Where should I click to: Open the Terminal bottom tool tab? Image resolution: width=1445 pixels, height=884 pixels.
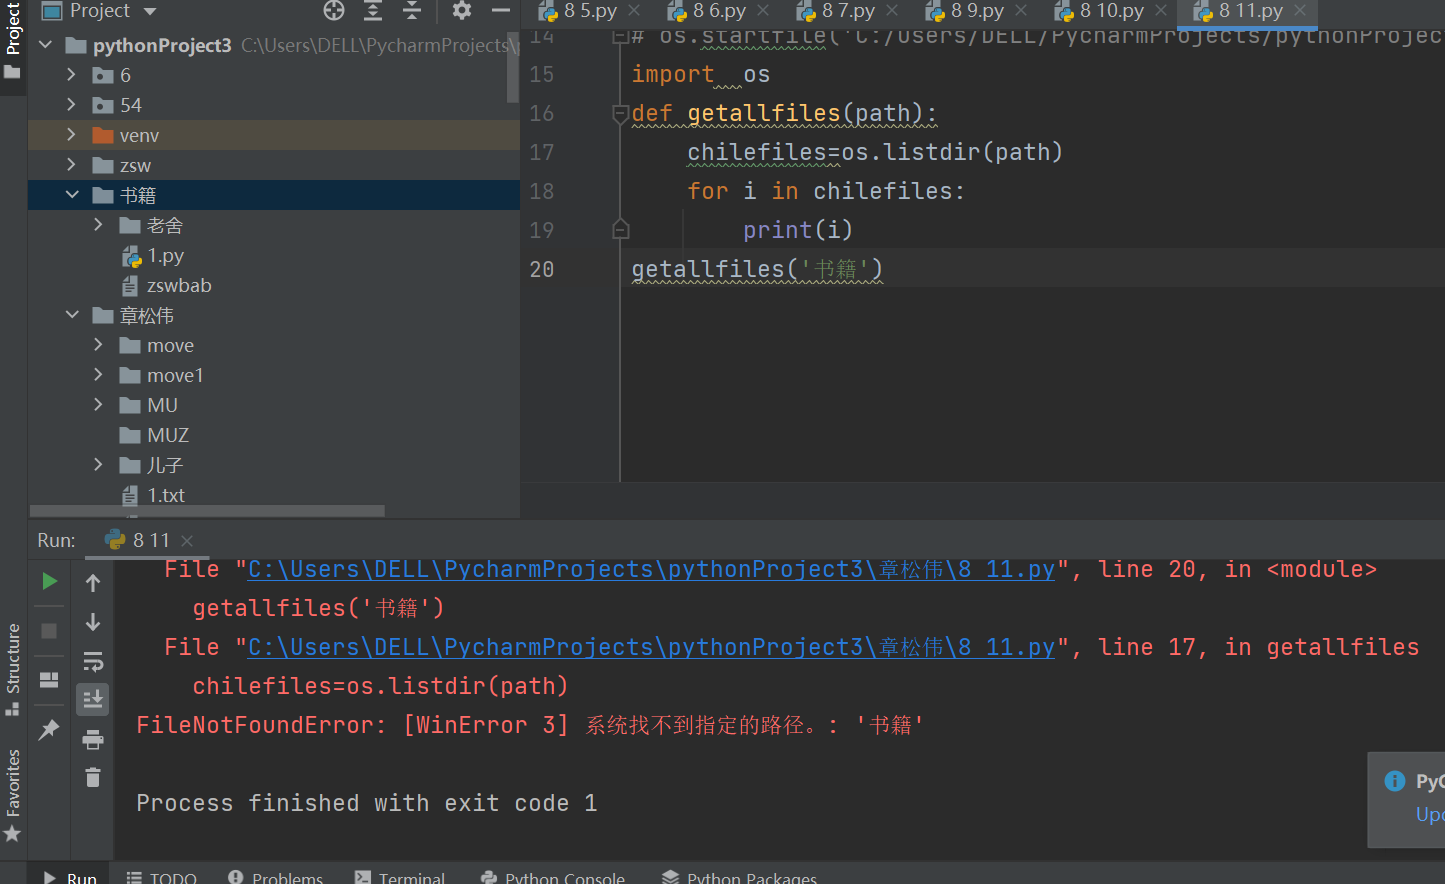[400, 877]
